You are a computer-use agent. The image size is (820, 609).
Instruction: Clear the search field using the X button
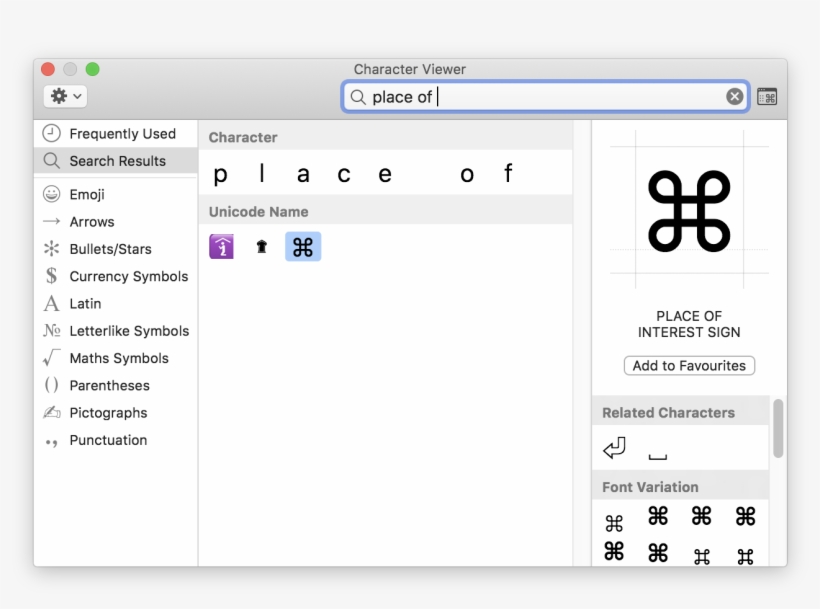734,96
